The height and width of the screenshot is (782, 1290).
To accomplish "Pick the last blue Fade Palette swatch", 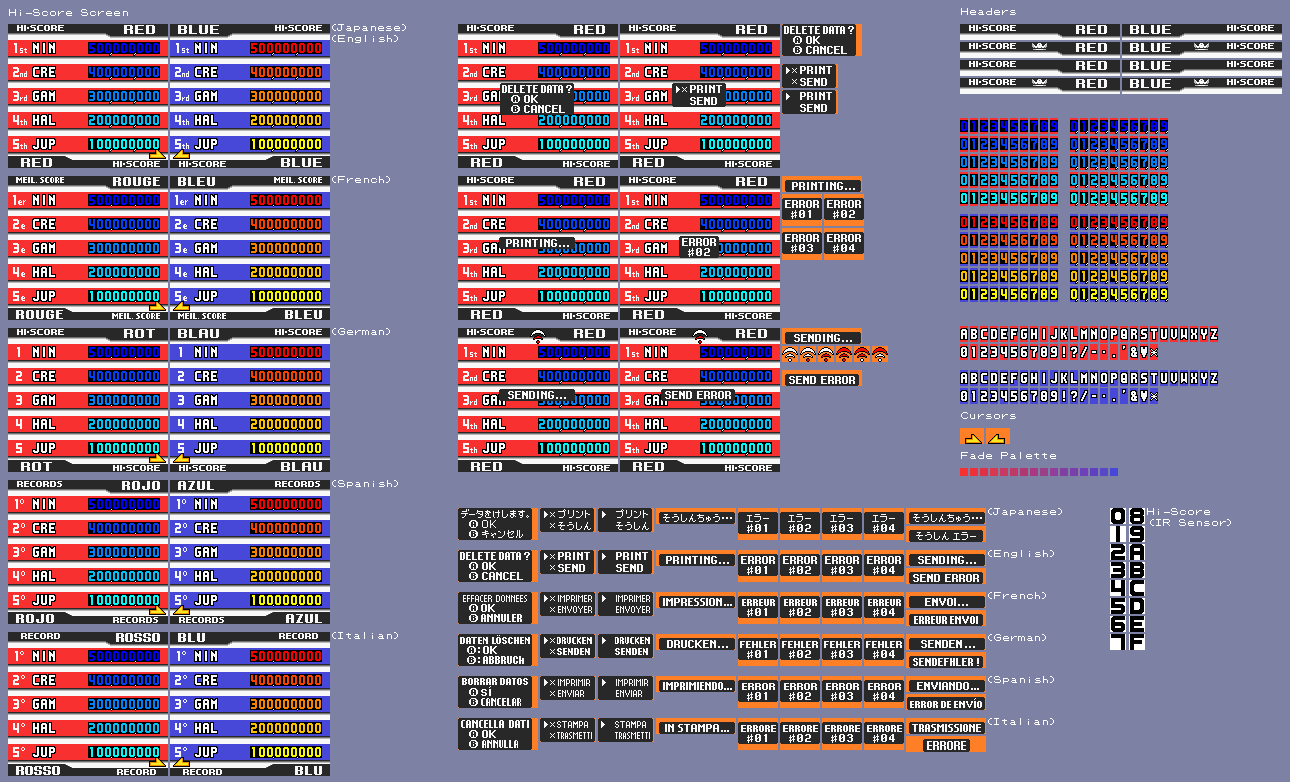I will [1114, 472].
